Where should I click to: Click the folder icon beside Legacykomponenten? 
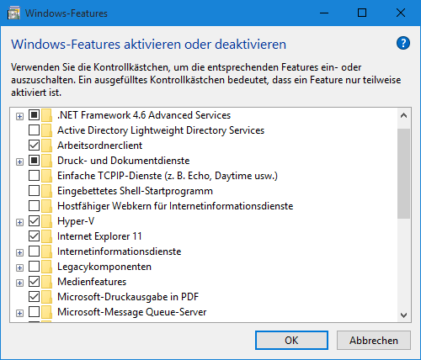point(47,267)
